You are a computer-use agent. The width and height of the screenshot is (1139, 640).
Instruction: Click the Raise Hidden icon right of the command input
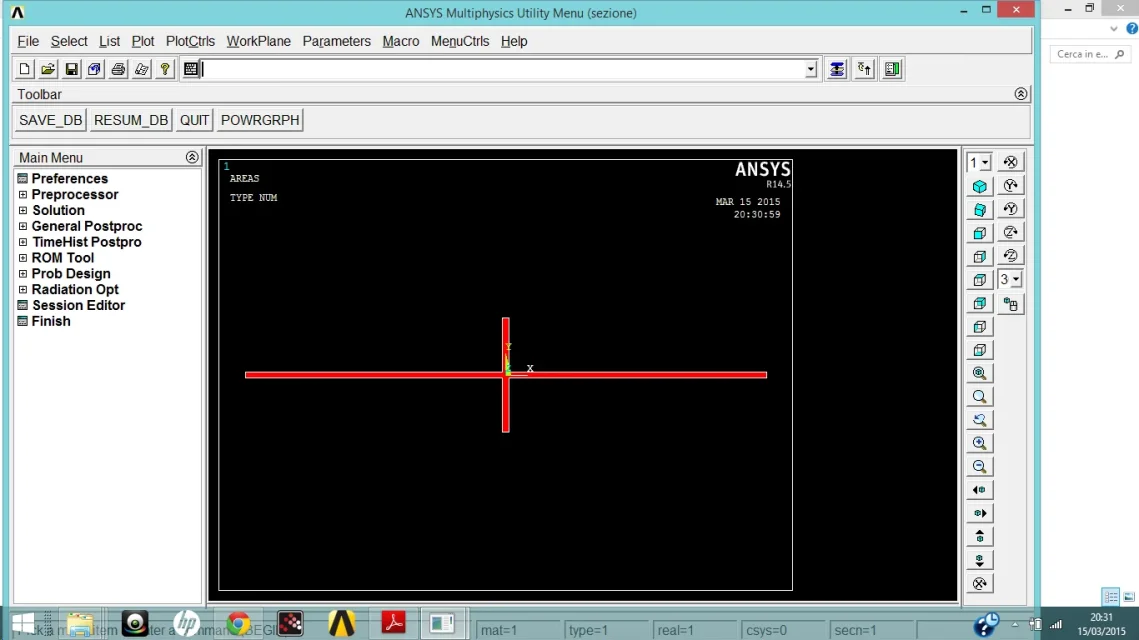coord(837,69)
